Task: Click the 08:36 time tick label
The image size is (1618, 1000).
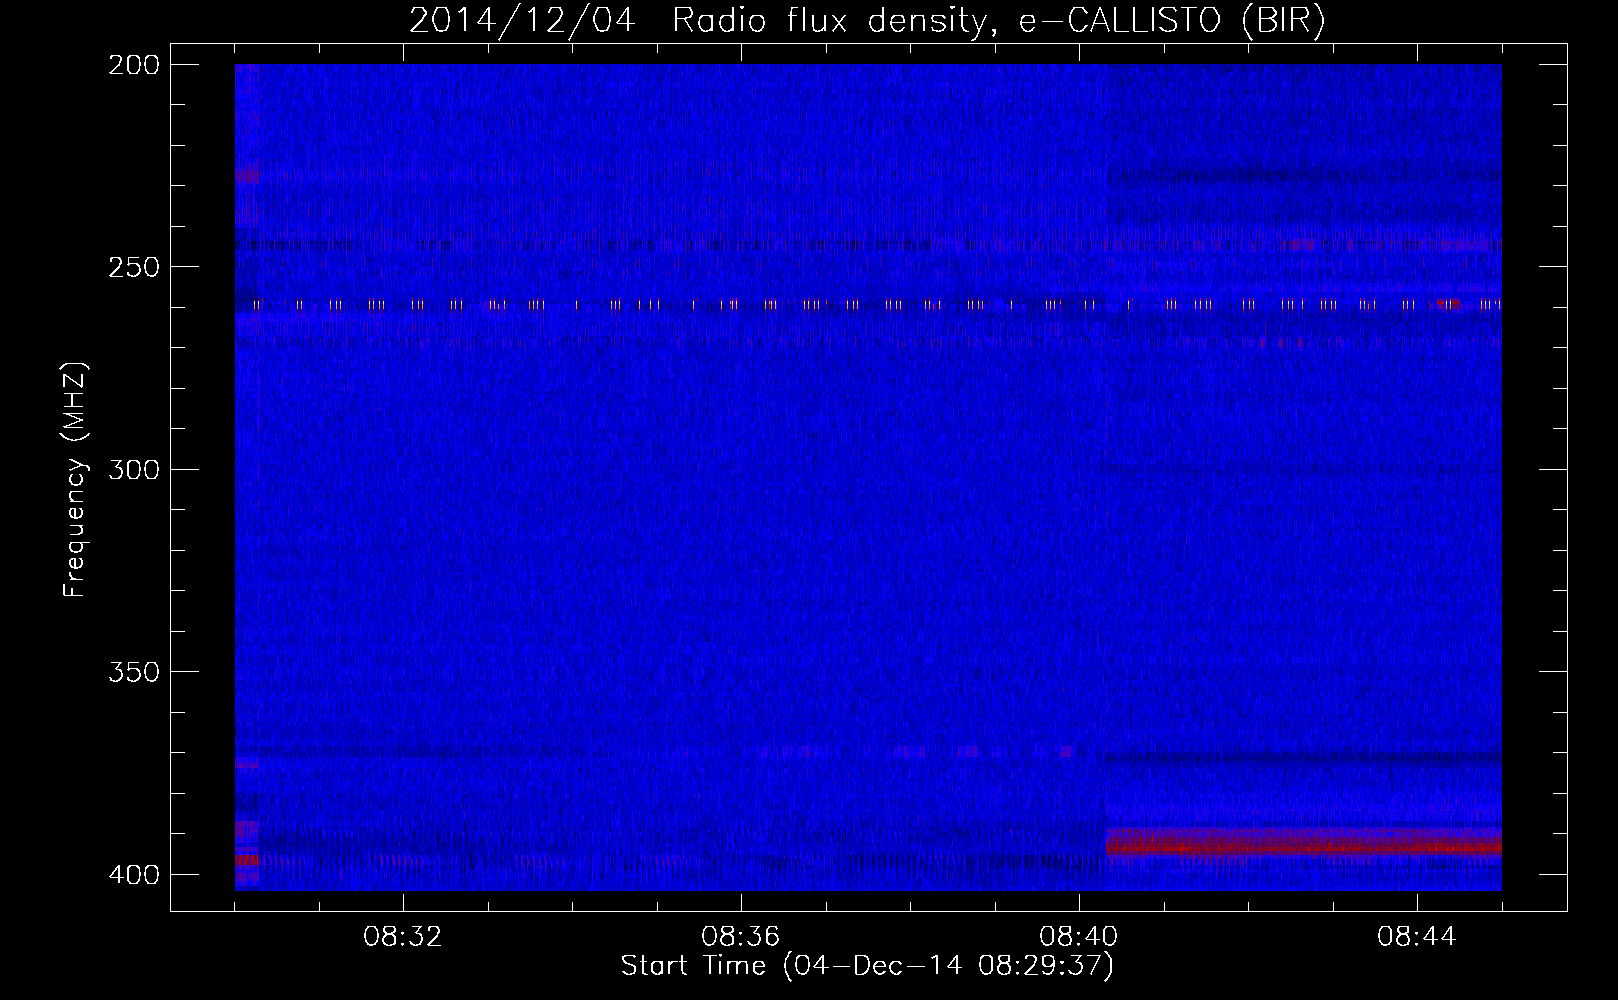Action: point(741,937)
